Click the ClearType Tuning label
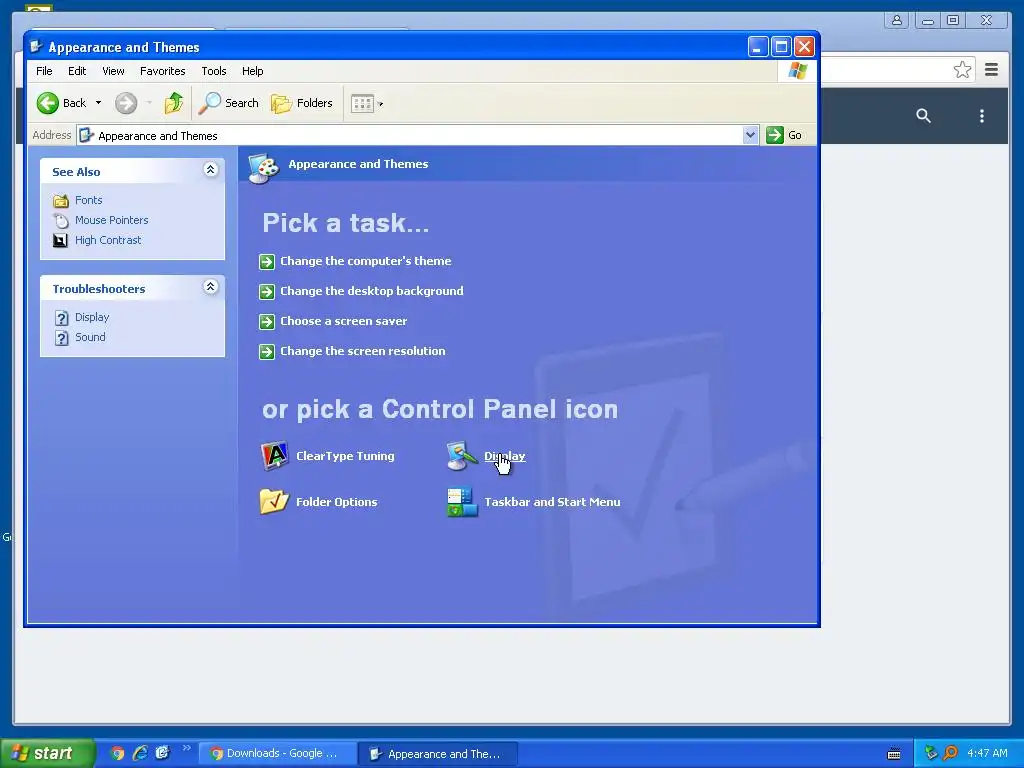This screenshot has width=1024, height=768. (x=345, y=456)
